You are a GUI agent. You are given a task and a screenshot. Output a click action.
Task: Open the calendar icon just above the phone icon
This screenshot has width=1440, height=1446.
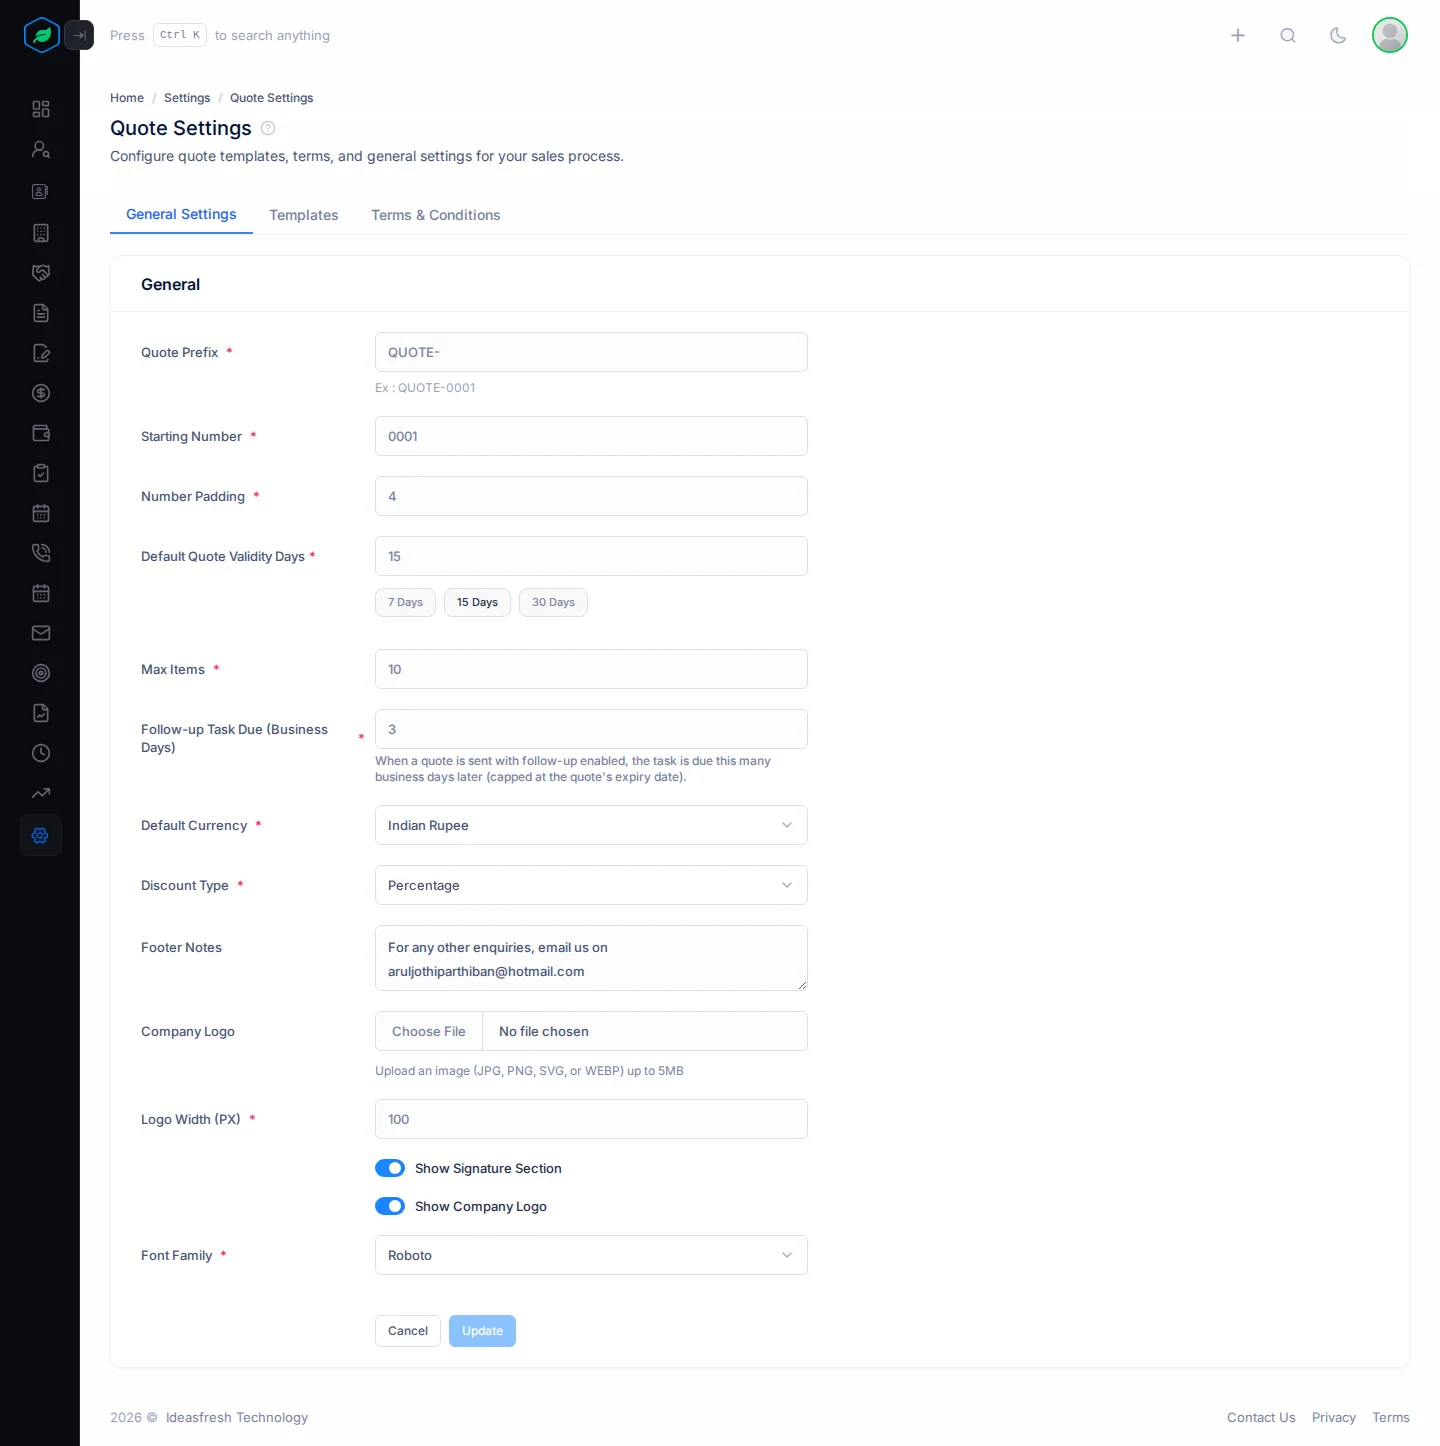[41, 513]
